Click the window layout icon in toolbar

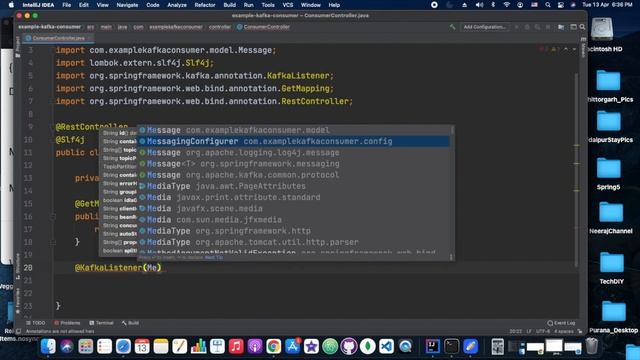point(573,27)
